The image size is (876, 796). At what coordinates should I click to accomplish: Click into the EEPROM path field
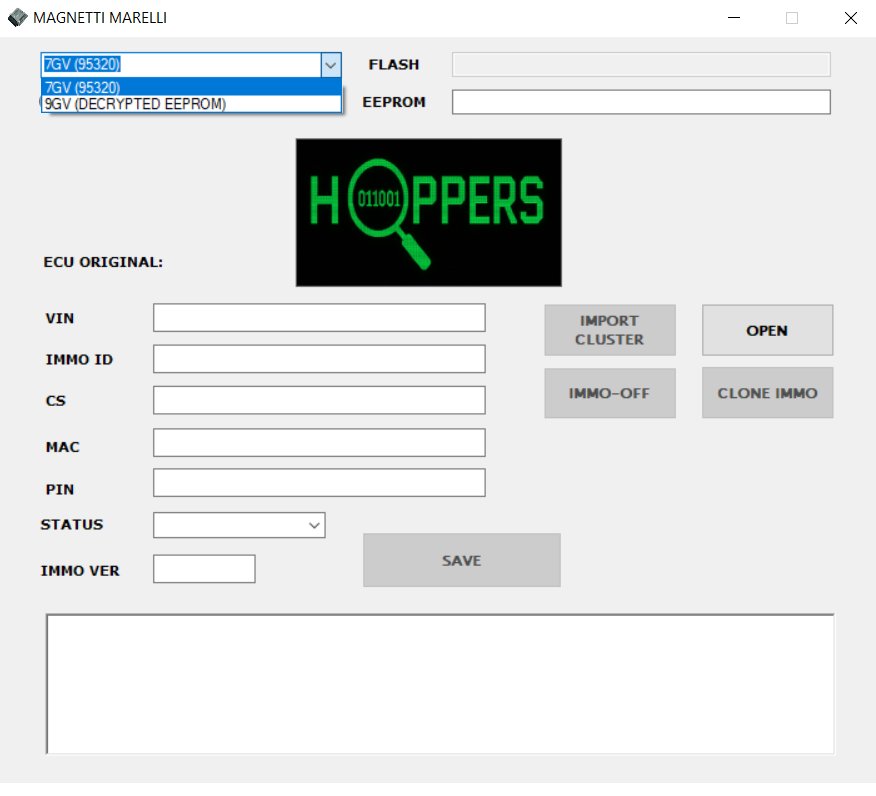(x=641, y=102)
